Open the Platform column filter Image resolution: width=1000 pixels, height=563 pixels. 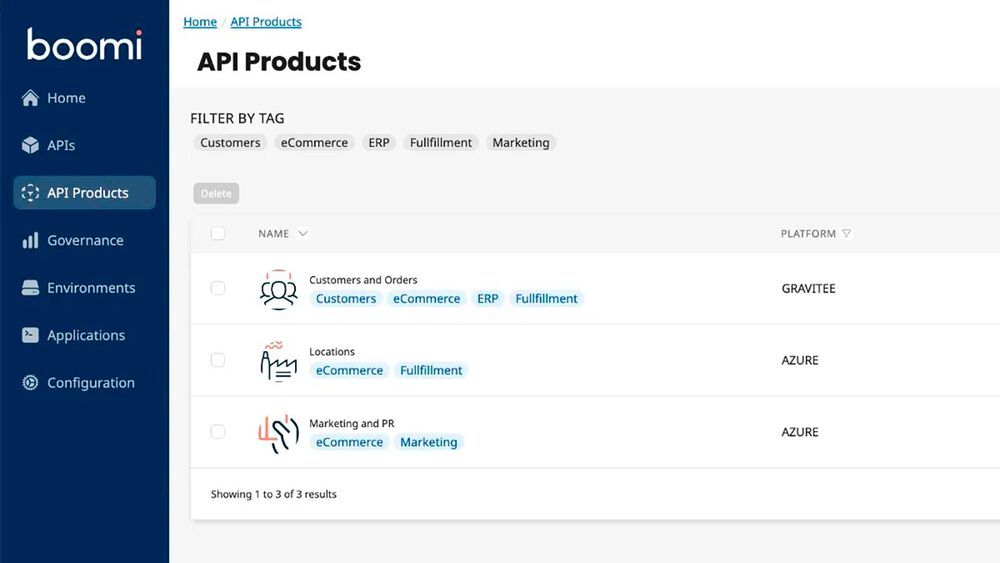(x=847, y=234)
